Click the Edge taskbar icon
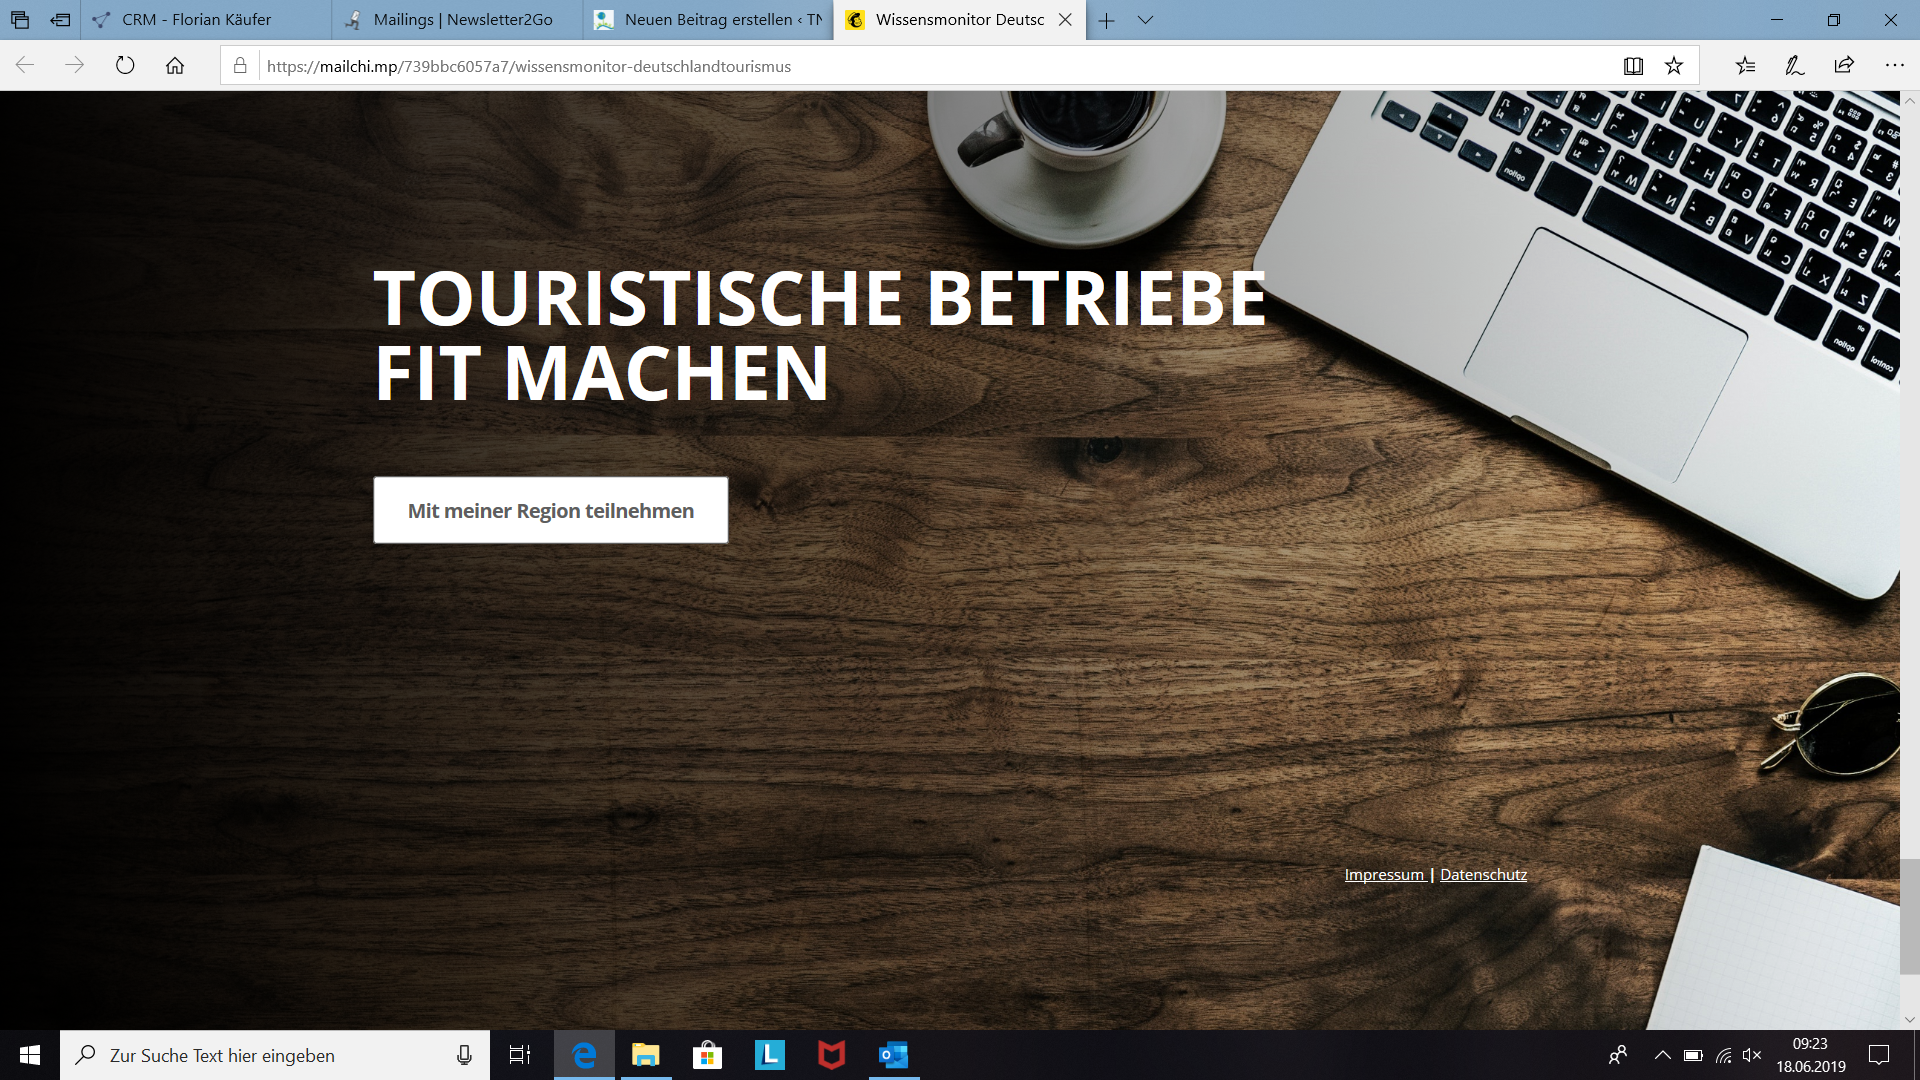1920x1080 pixels. pos(584,1055)
